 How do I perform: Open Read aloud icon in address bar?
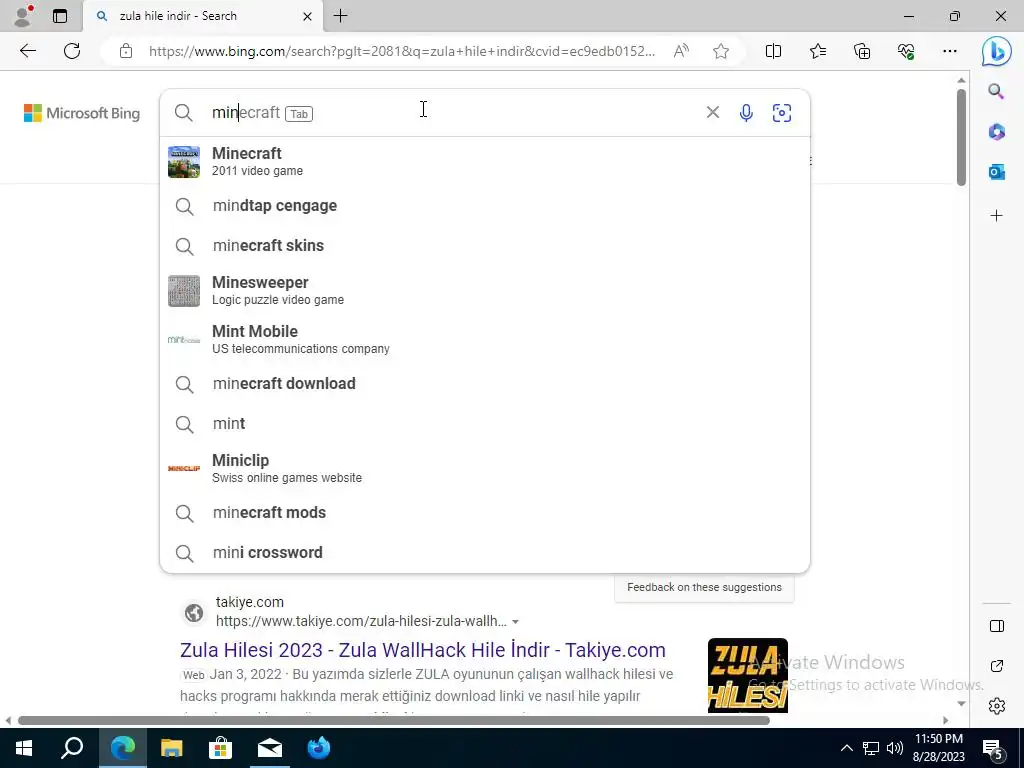pyautogui.click(x=681, y=51)
